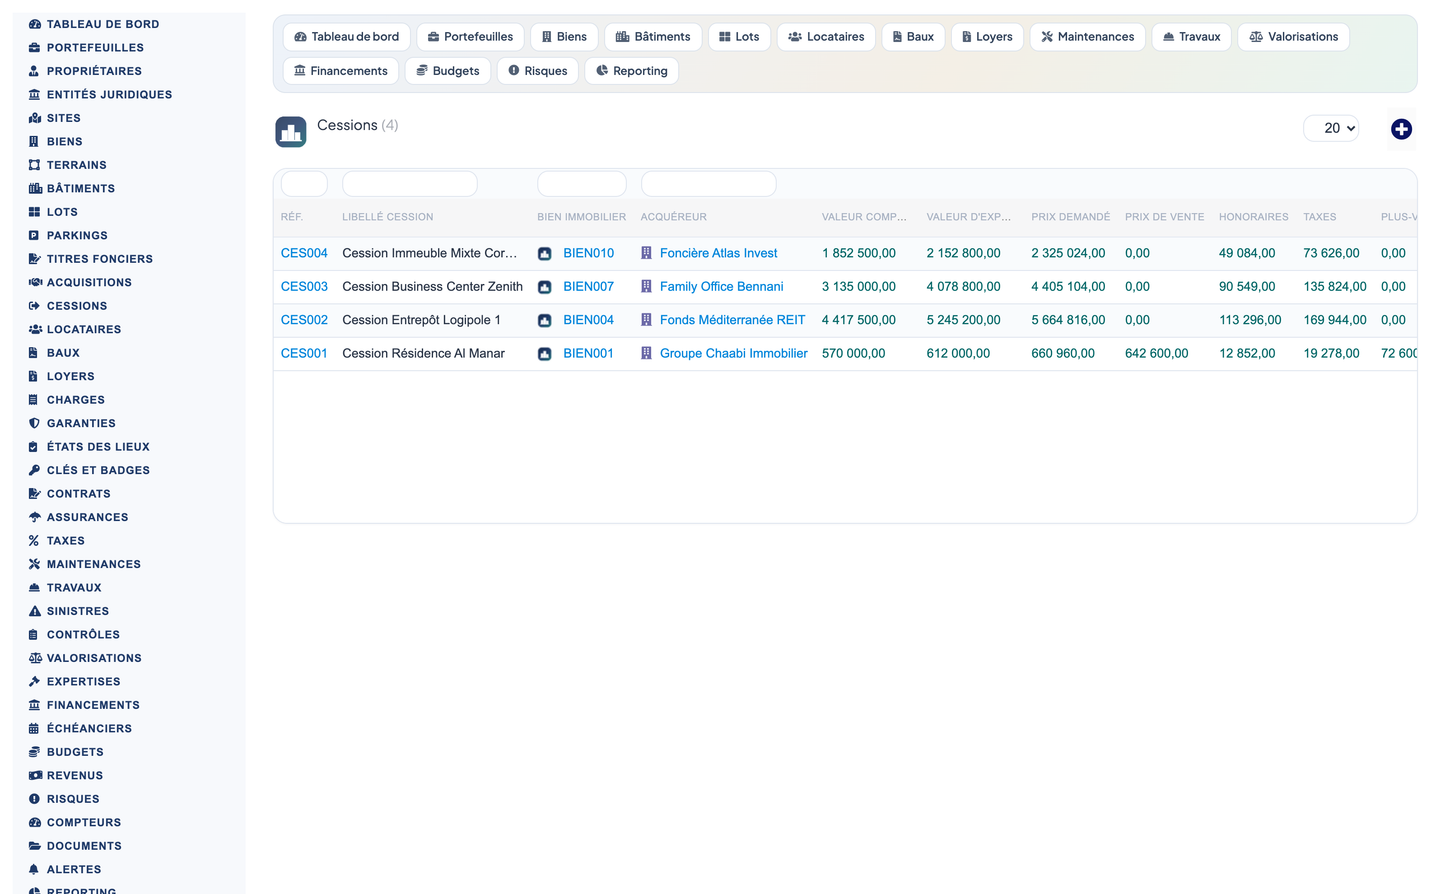
Task: Click the Garanties shield icon
Action: pyautogui.click(x=34, y=424)
